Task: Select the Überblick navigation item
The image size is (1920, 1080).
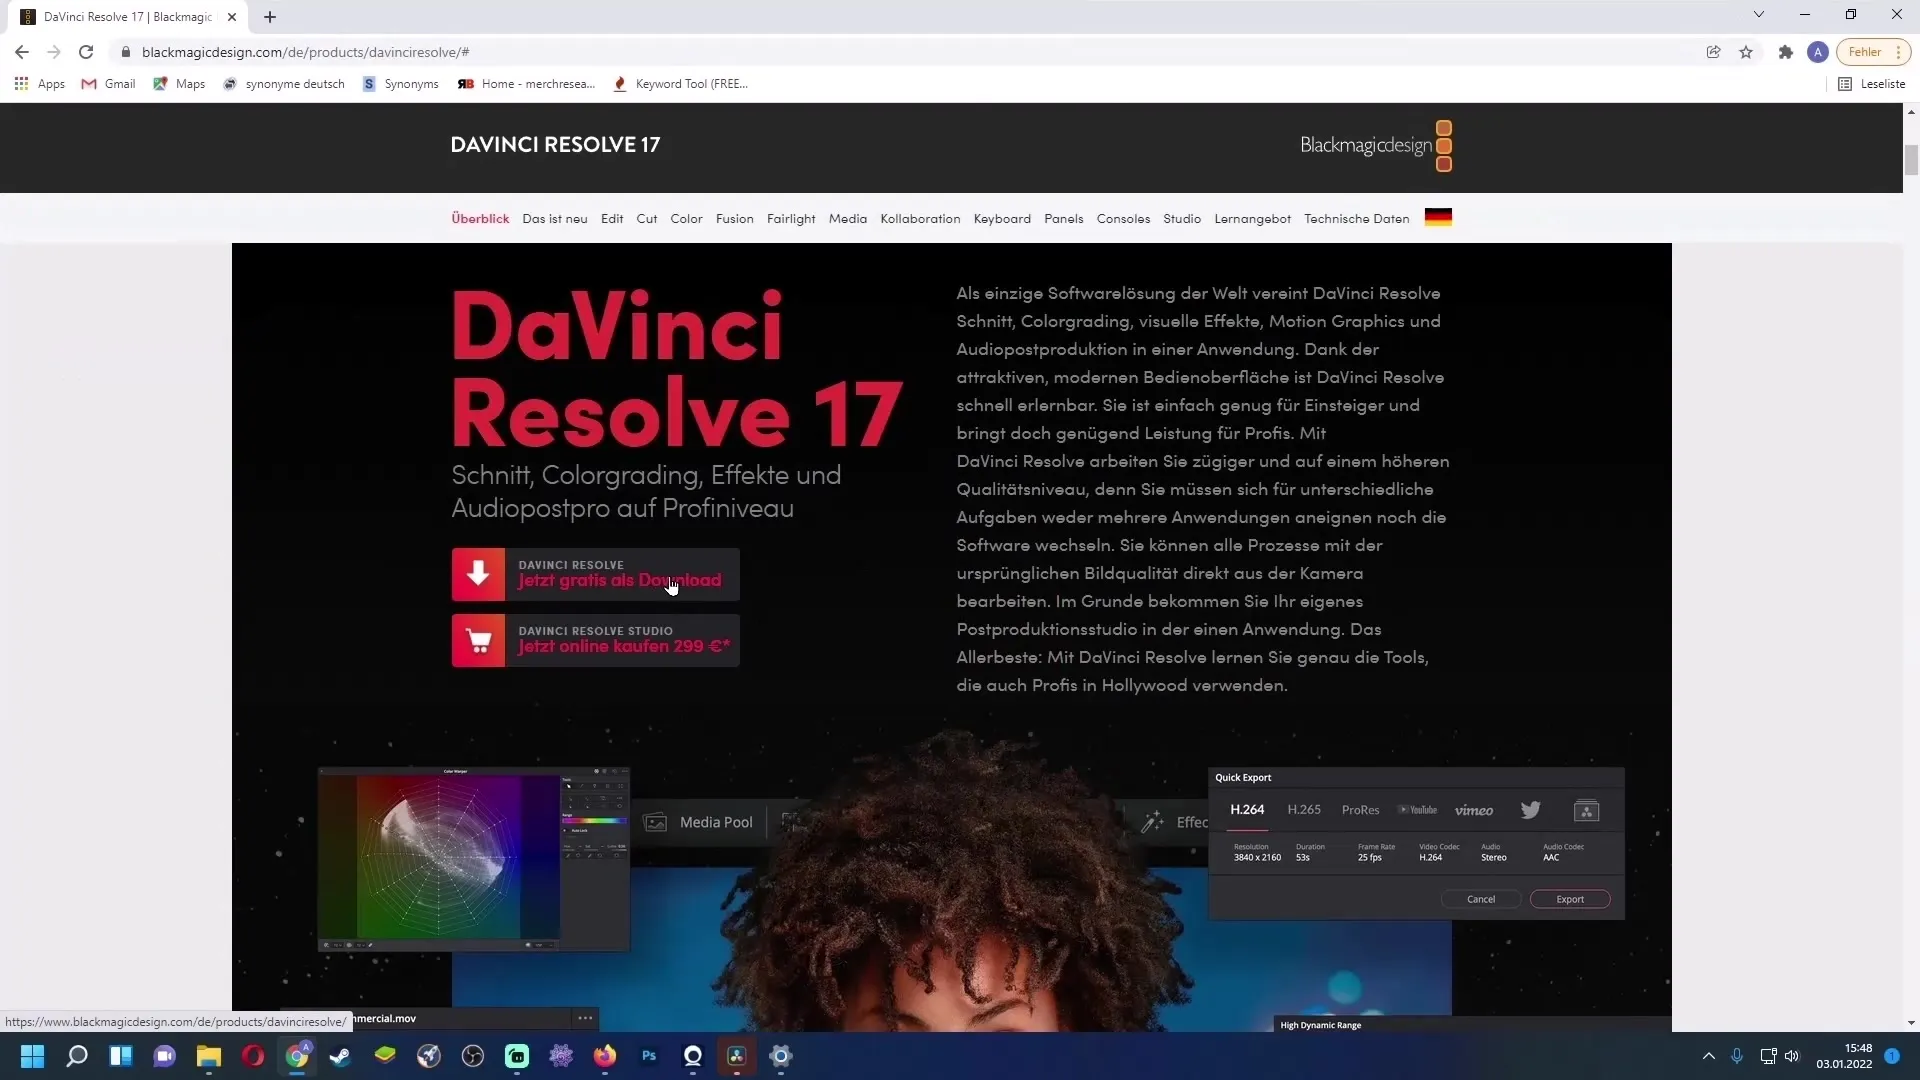Action: coord(480,219)
